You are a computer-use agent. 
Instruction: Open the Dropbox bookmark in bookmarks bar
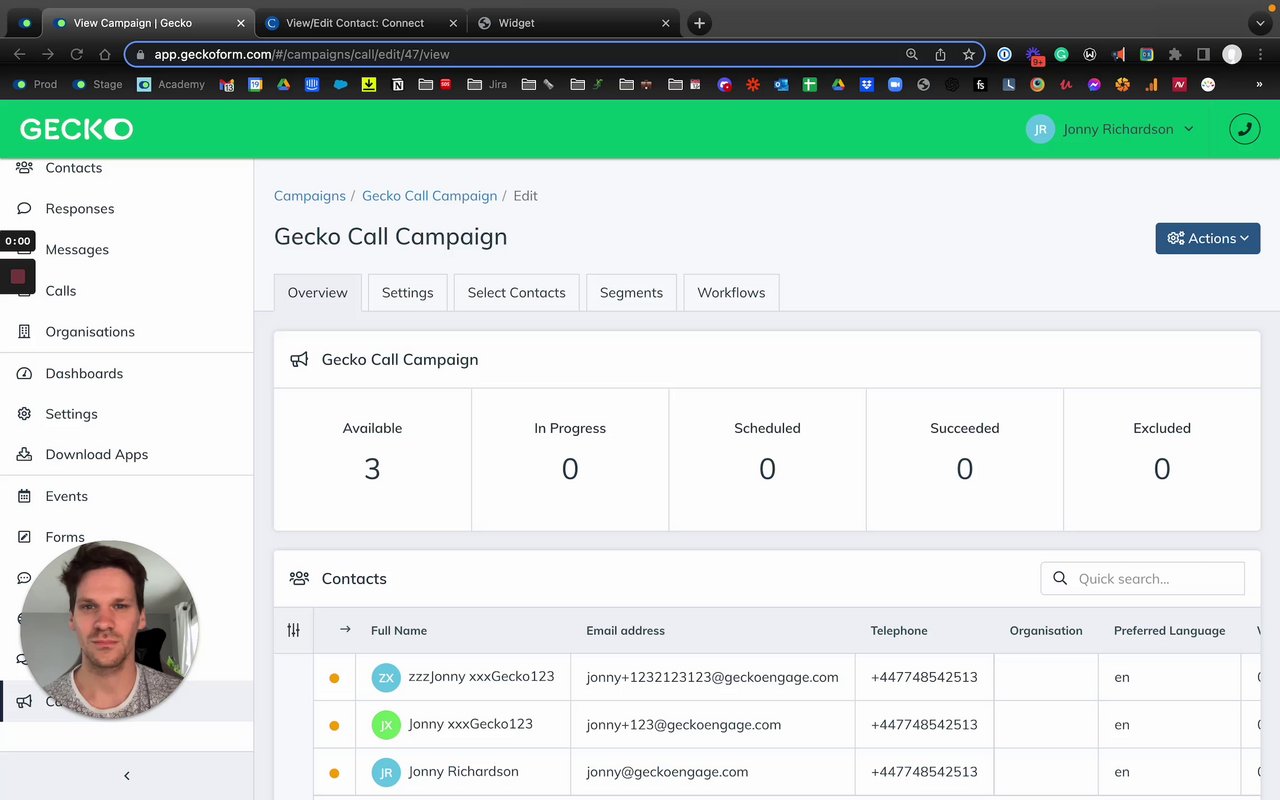tap(866, 84)
